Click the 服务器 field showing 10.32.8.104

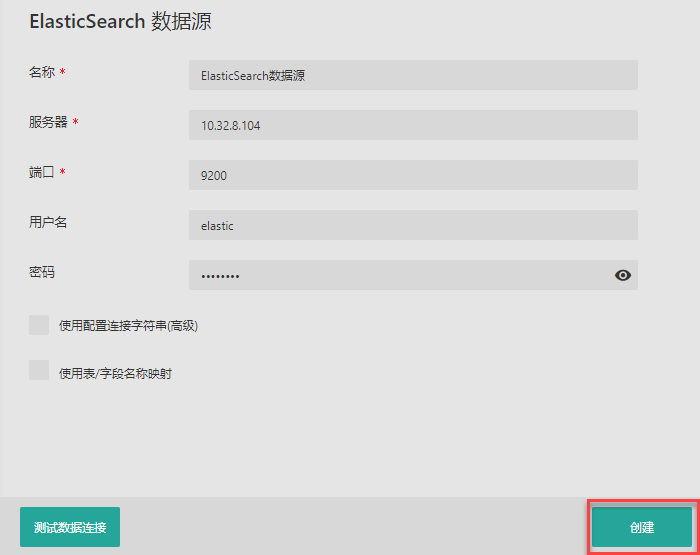[413, 125]
